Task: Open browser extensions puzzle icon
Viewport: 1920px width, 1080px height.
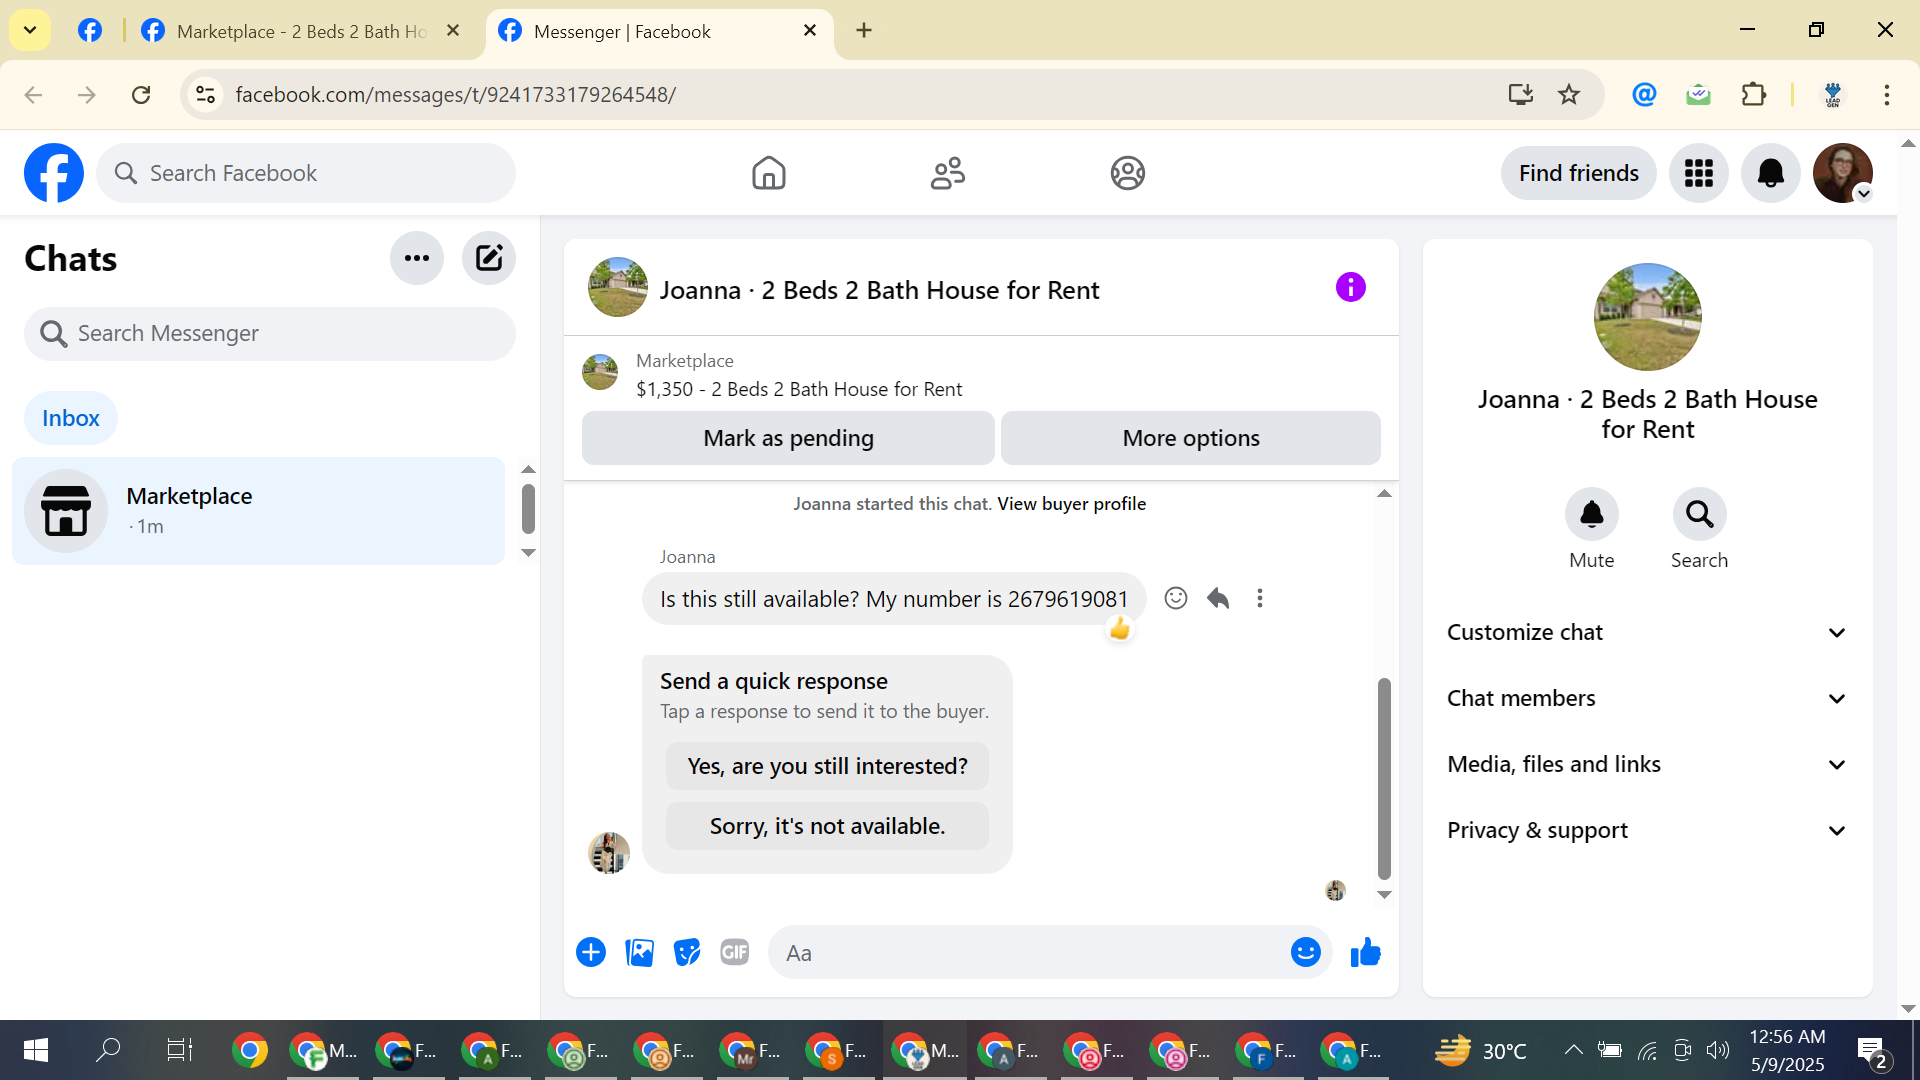Action: pos(1754,94)
